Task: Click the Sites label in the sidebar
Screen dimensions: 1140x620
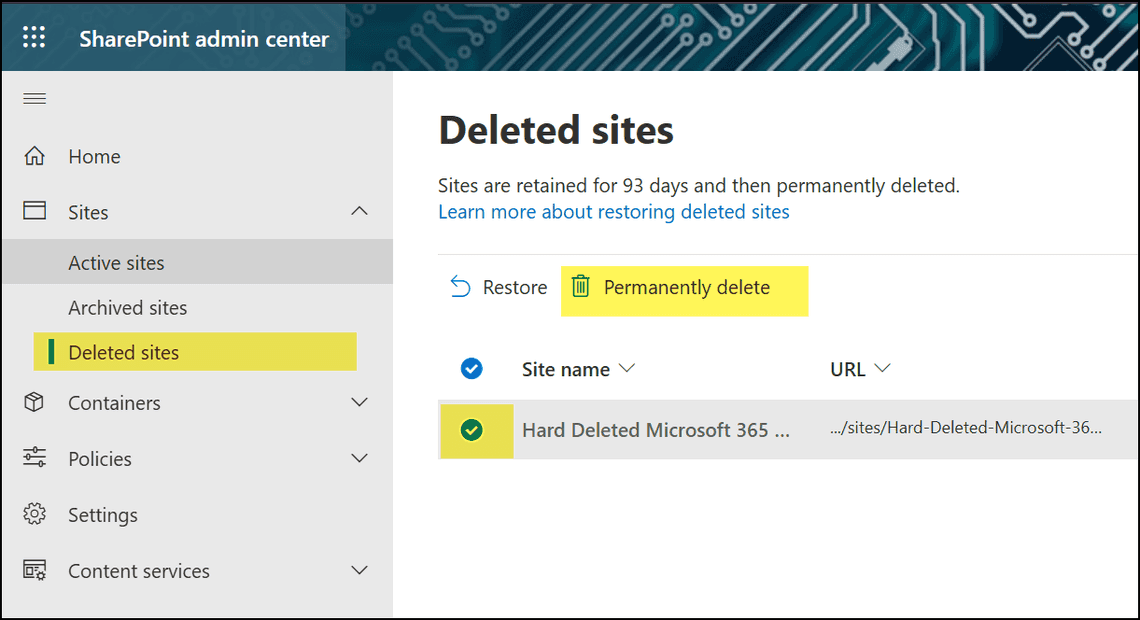Action: coord(88,212)
